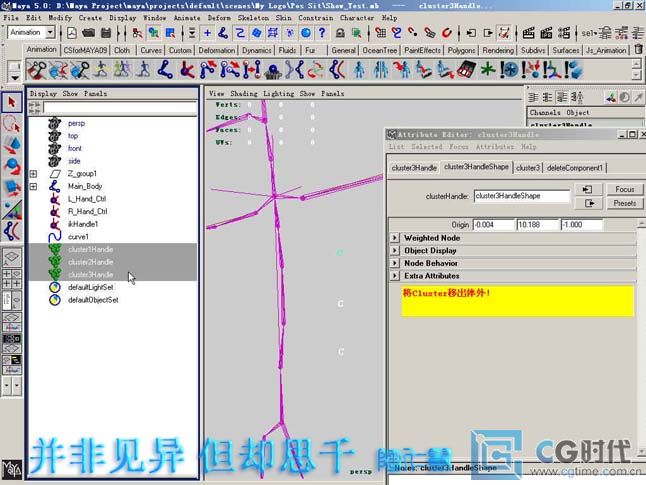Select the Move tool in toolbox
The image size is (646, 485).
click(x=12, y=145)
